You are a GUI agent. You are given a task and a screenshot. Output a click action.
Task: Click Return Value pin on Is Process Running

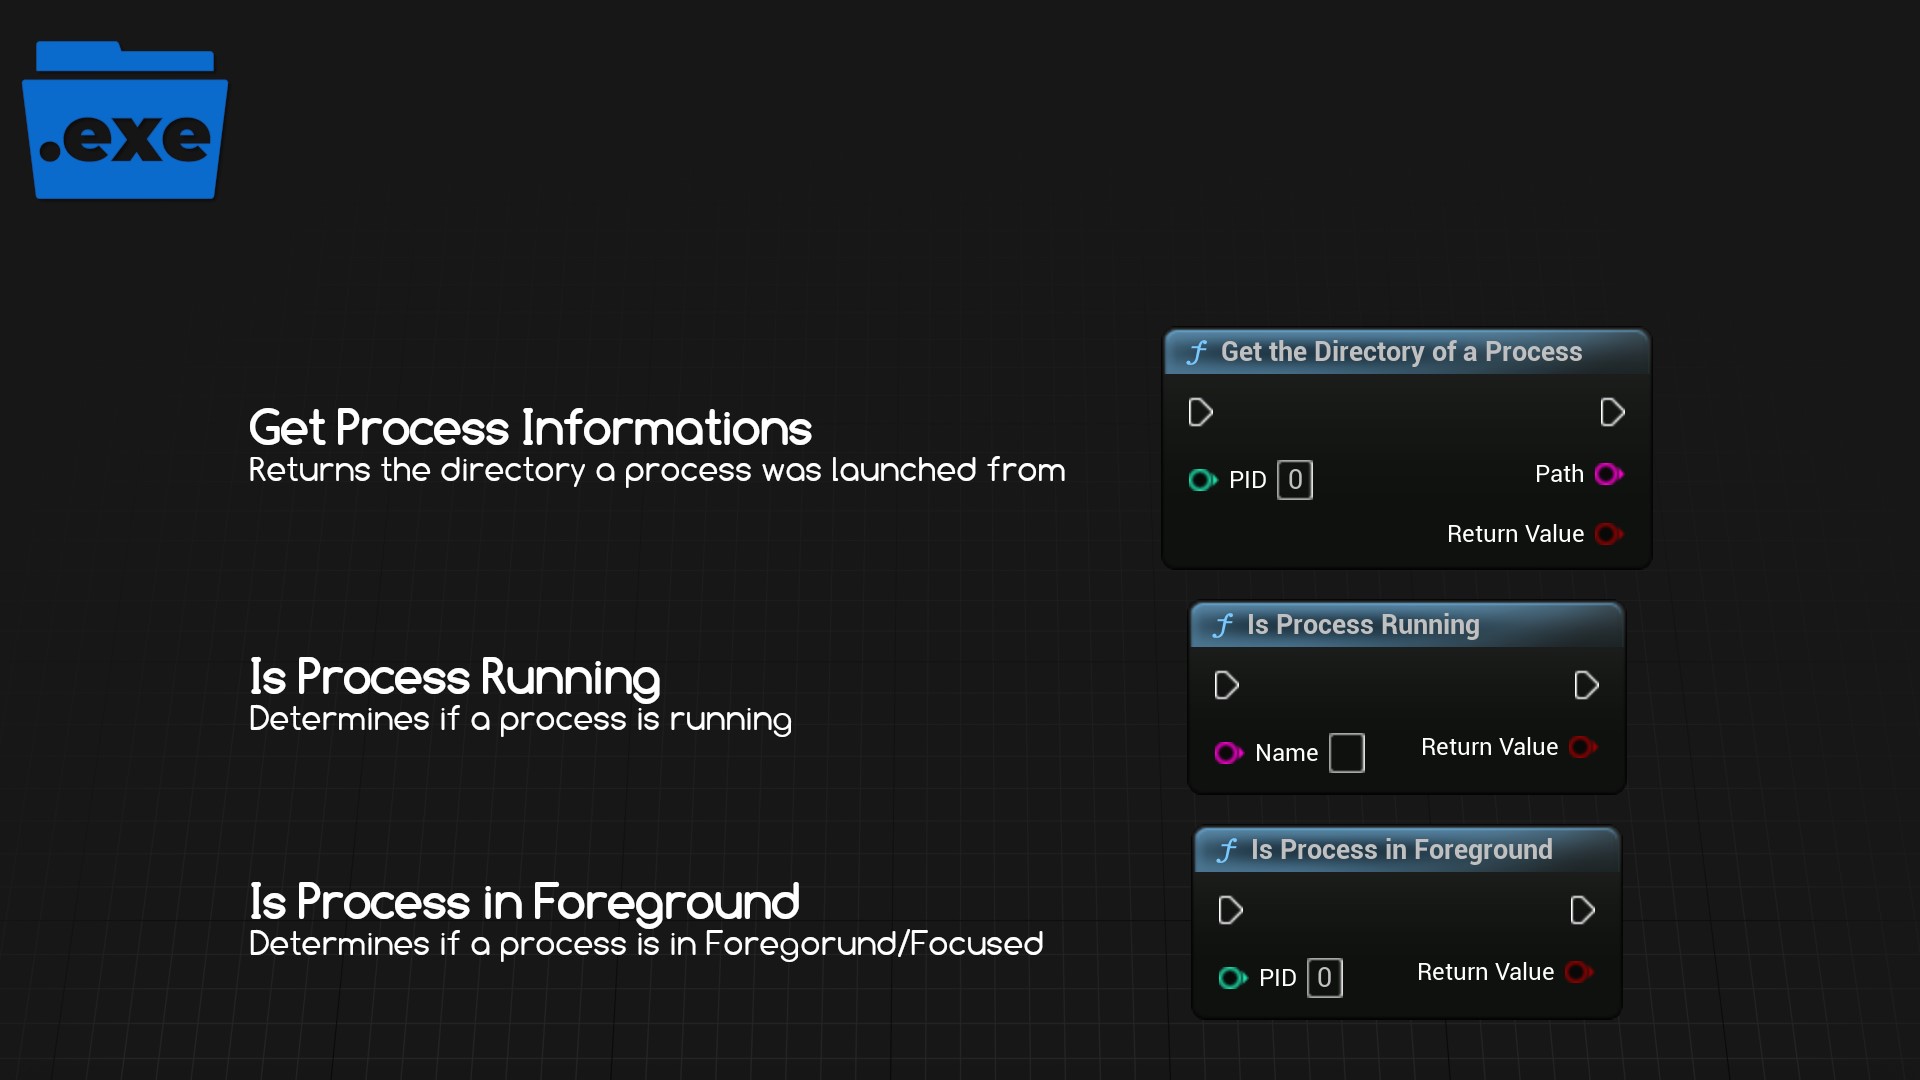click(1582, 747)
